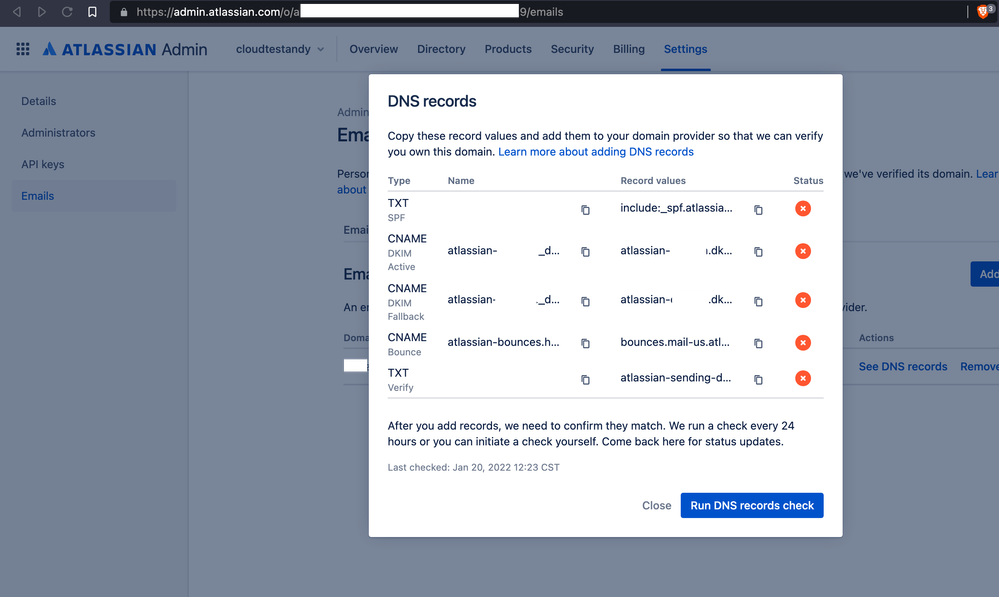Image resolution: width=999 pixels, height=597 pixels.
Task: Copy the DKIM Fallback record value
Action: point(758,301)
